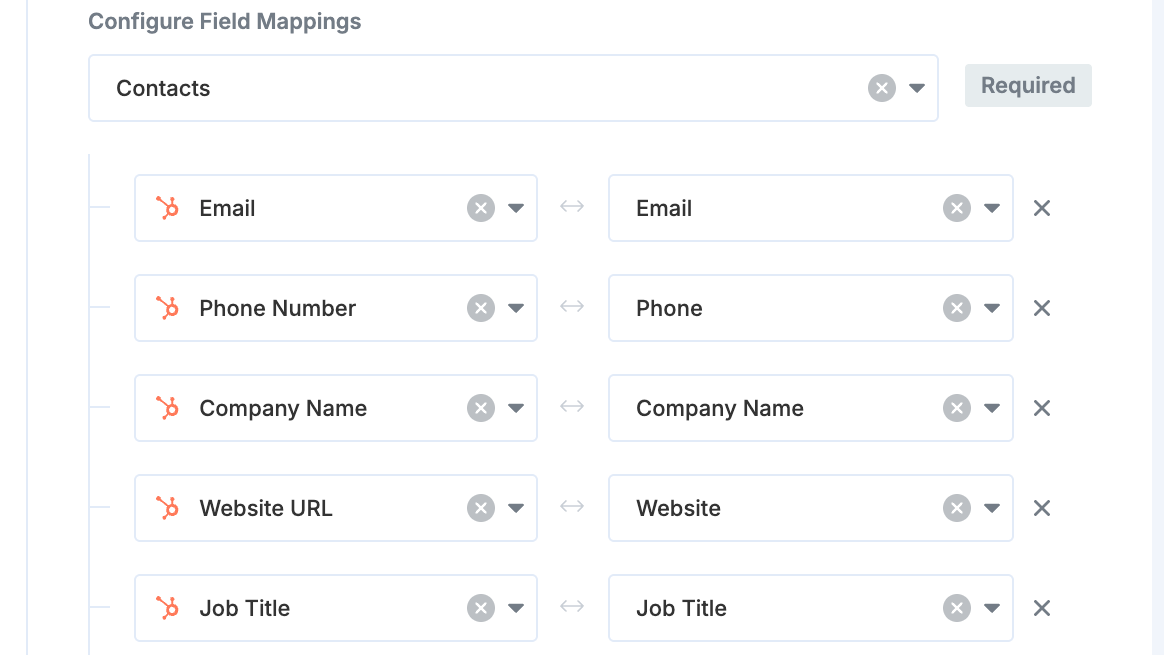Click the HubSpot icon beside Company Name

[x=167, y=408]
